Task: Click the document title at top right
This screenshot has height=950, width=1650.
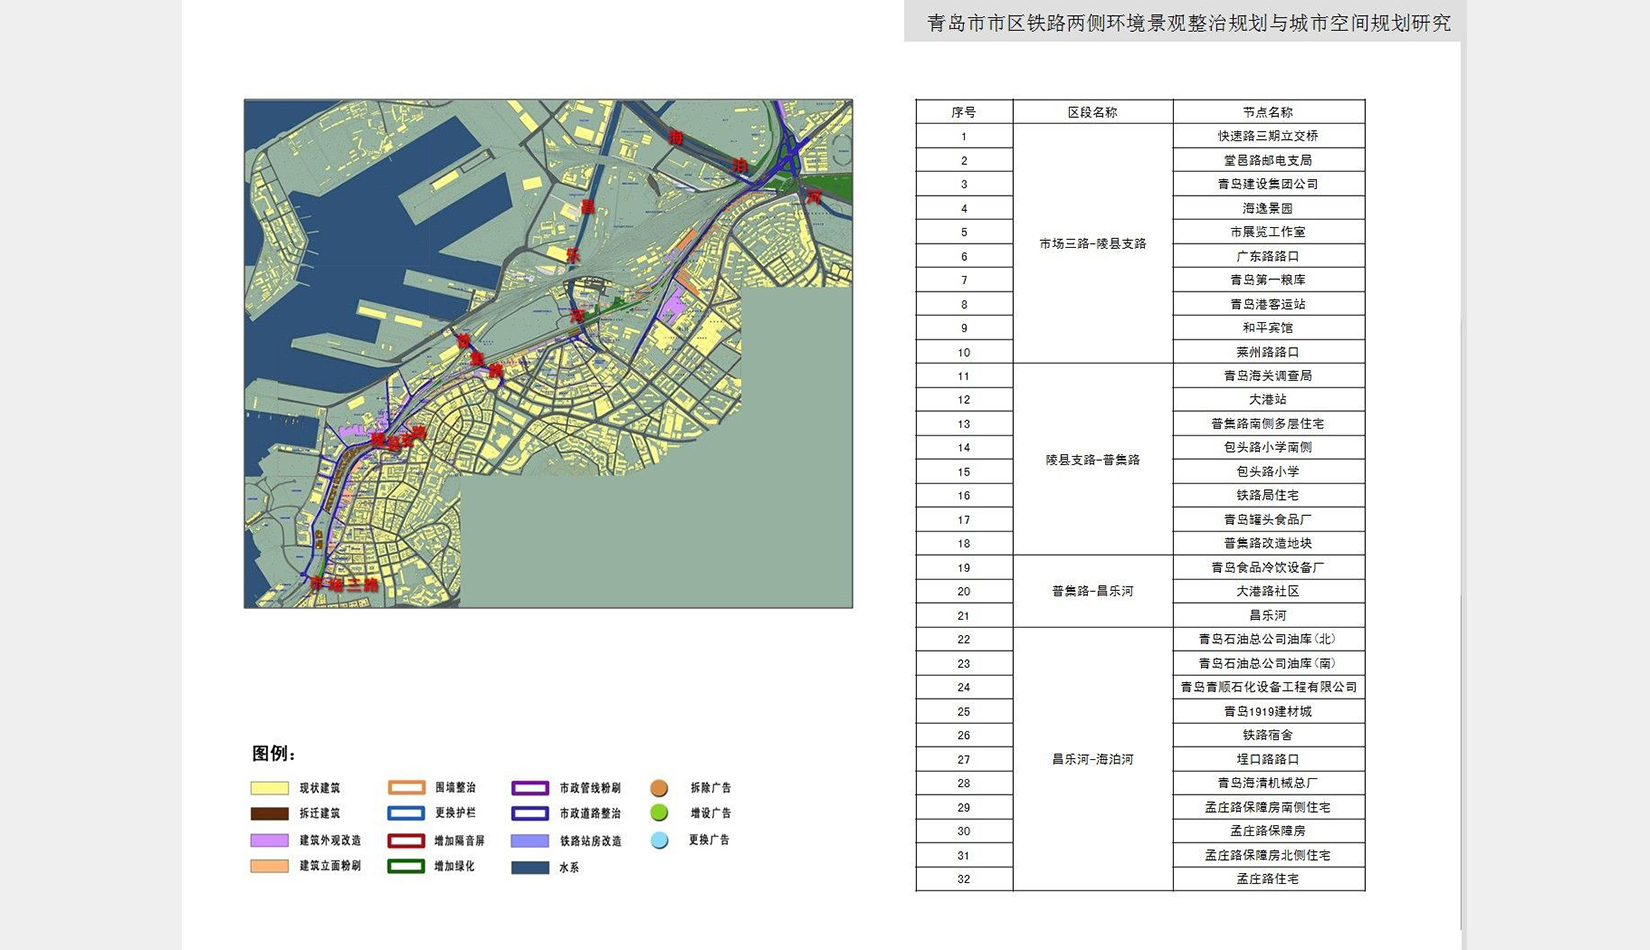Action: coord(1188,22)
